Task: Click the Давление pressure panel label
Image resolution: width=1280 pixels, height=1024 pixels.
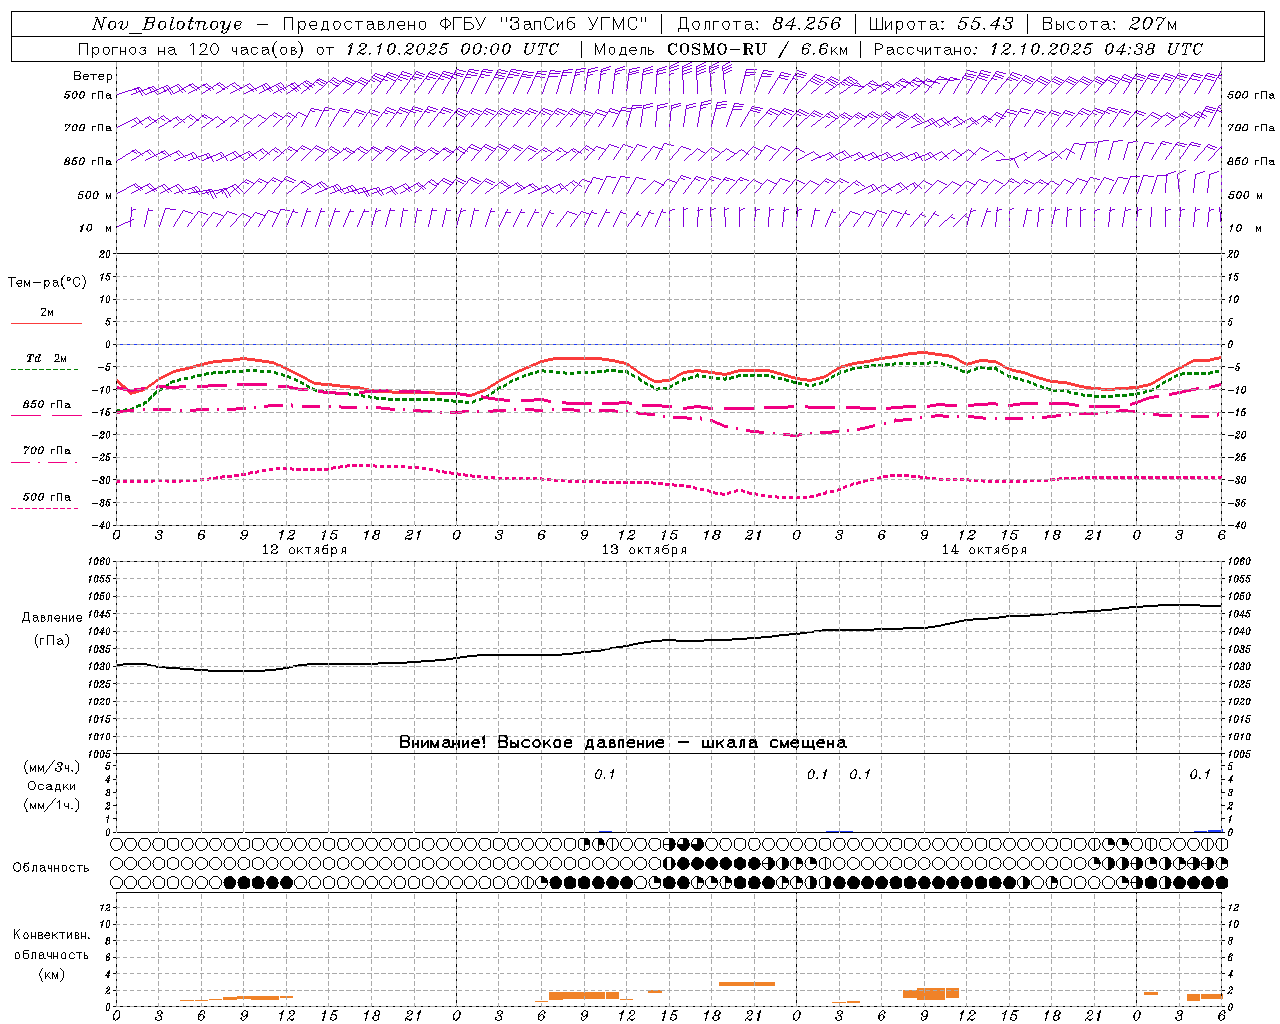Action: [x=51, y=618]
